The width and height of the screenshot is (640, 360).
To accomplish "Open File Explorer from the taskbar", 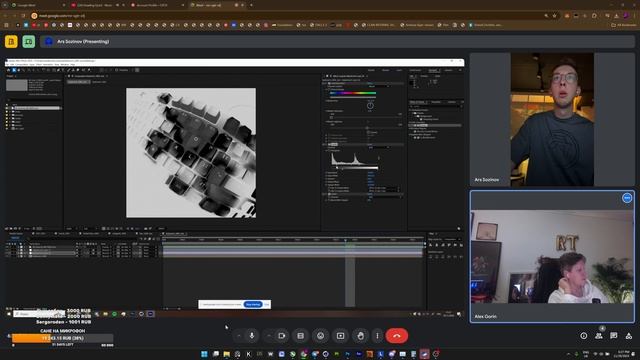I will [227, 354].
